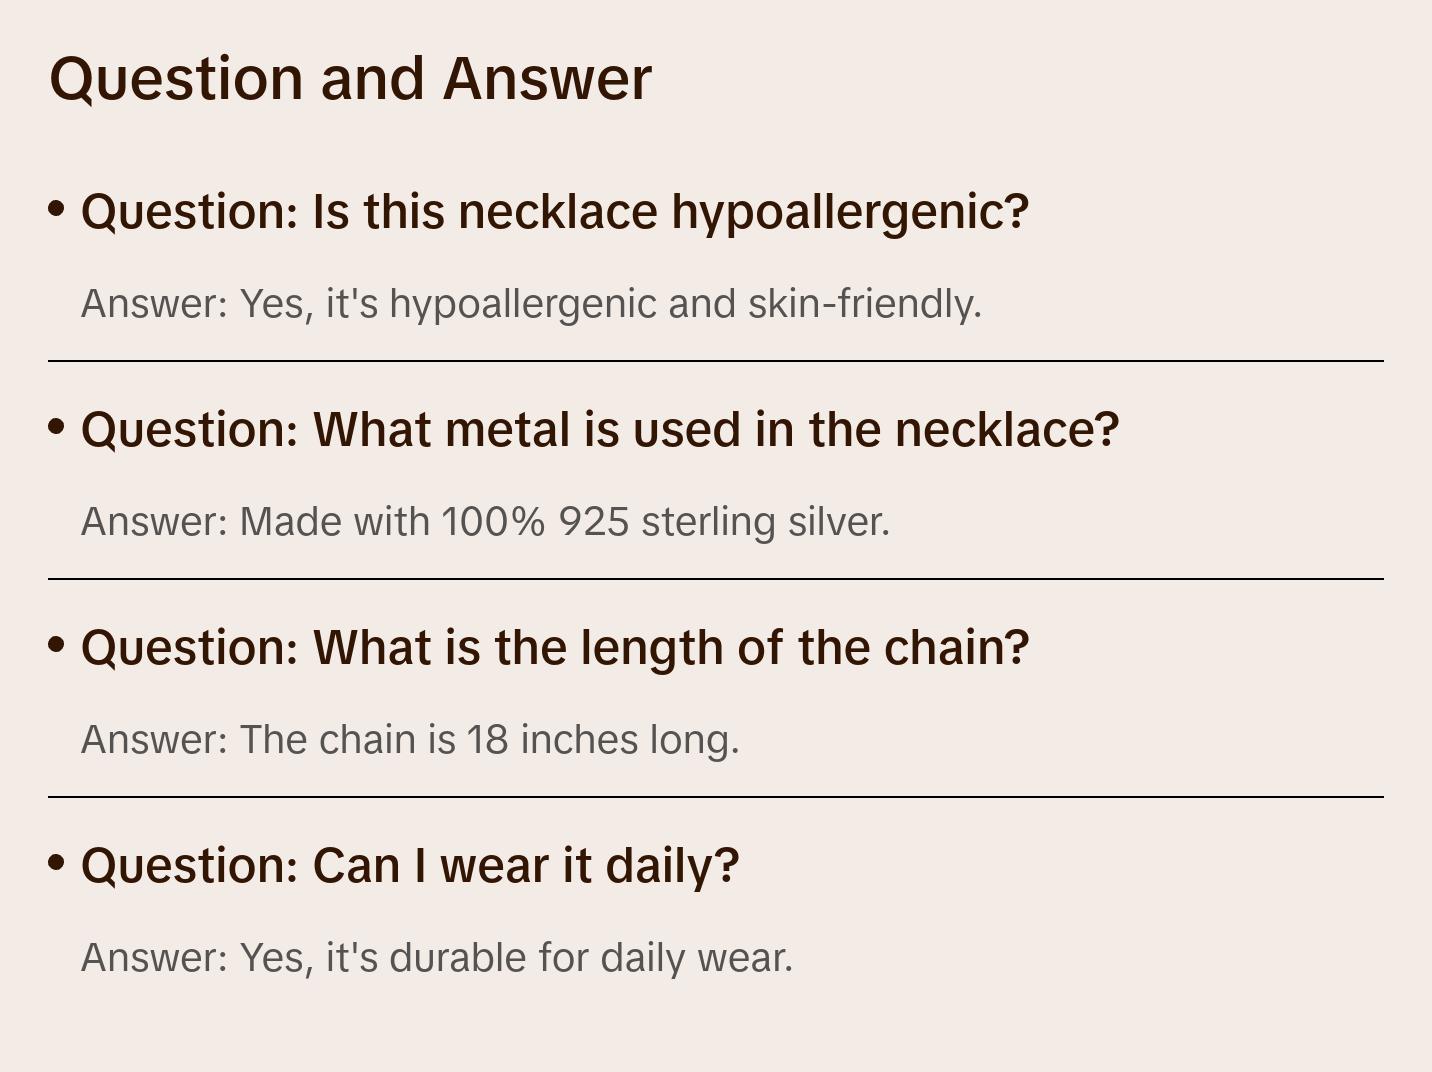Click the "Question and Answer" heading

pyautogui.click(x=350, y=78)
